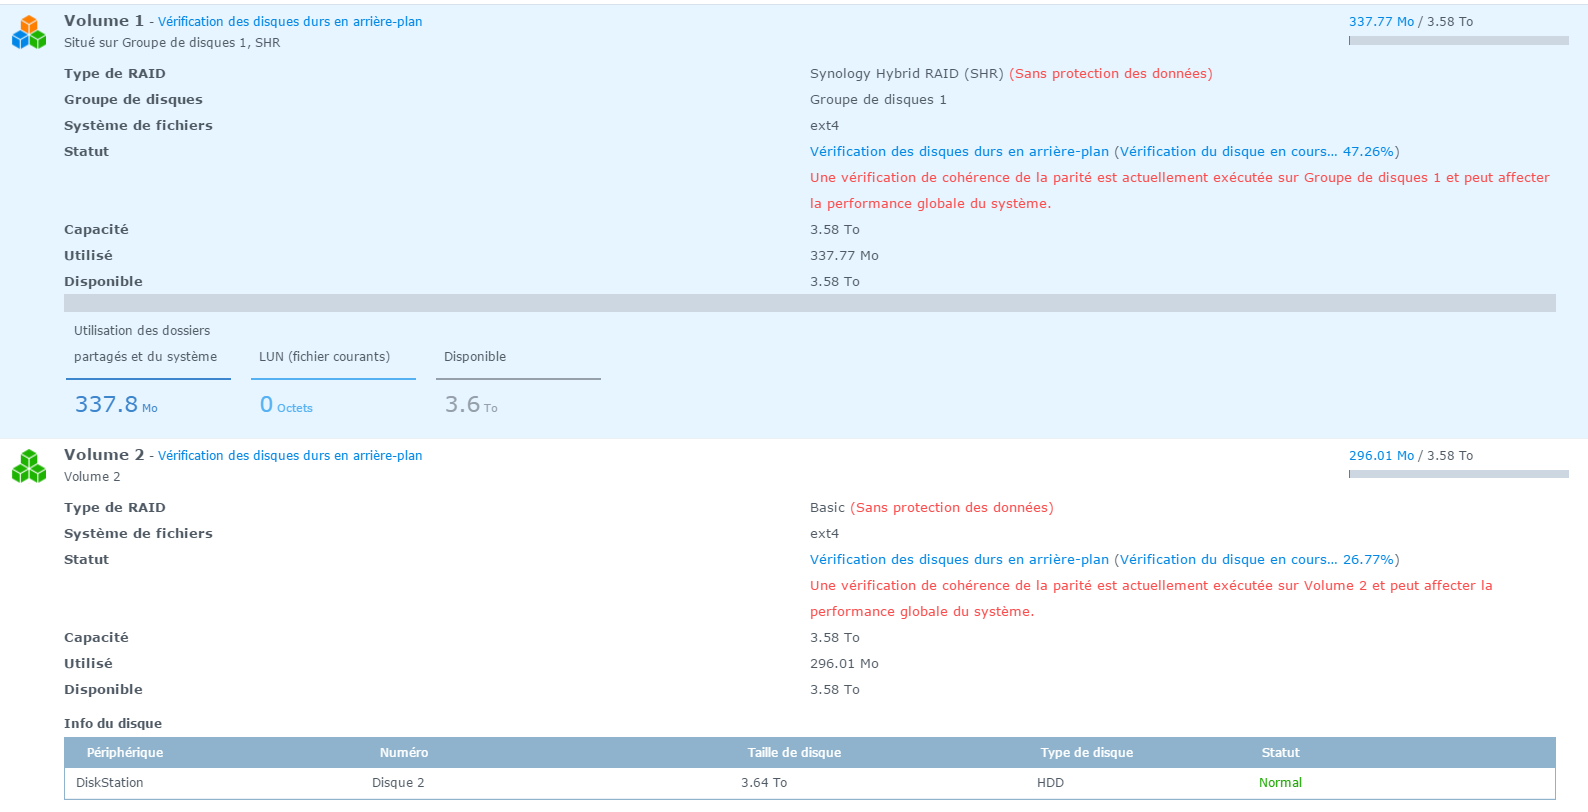The width and height of the screenshot is (1588, 812).
Task: Click the HDD disk type cell
Action: tap(1051, 783)
